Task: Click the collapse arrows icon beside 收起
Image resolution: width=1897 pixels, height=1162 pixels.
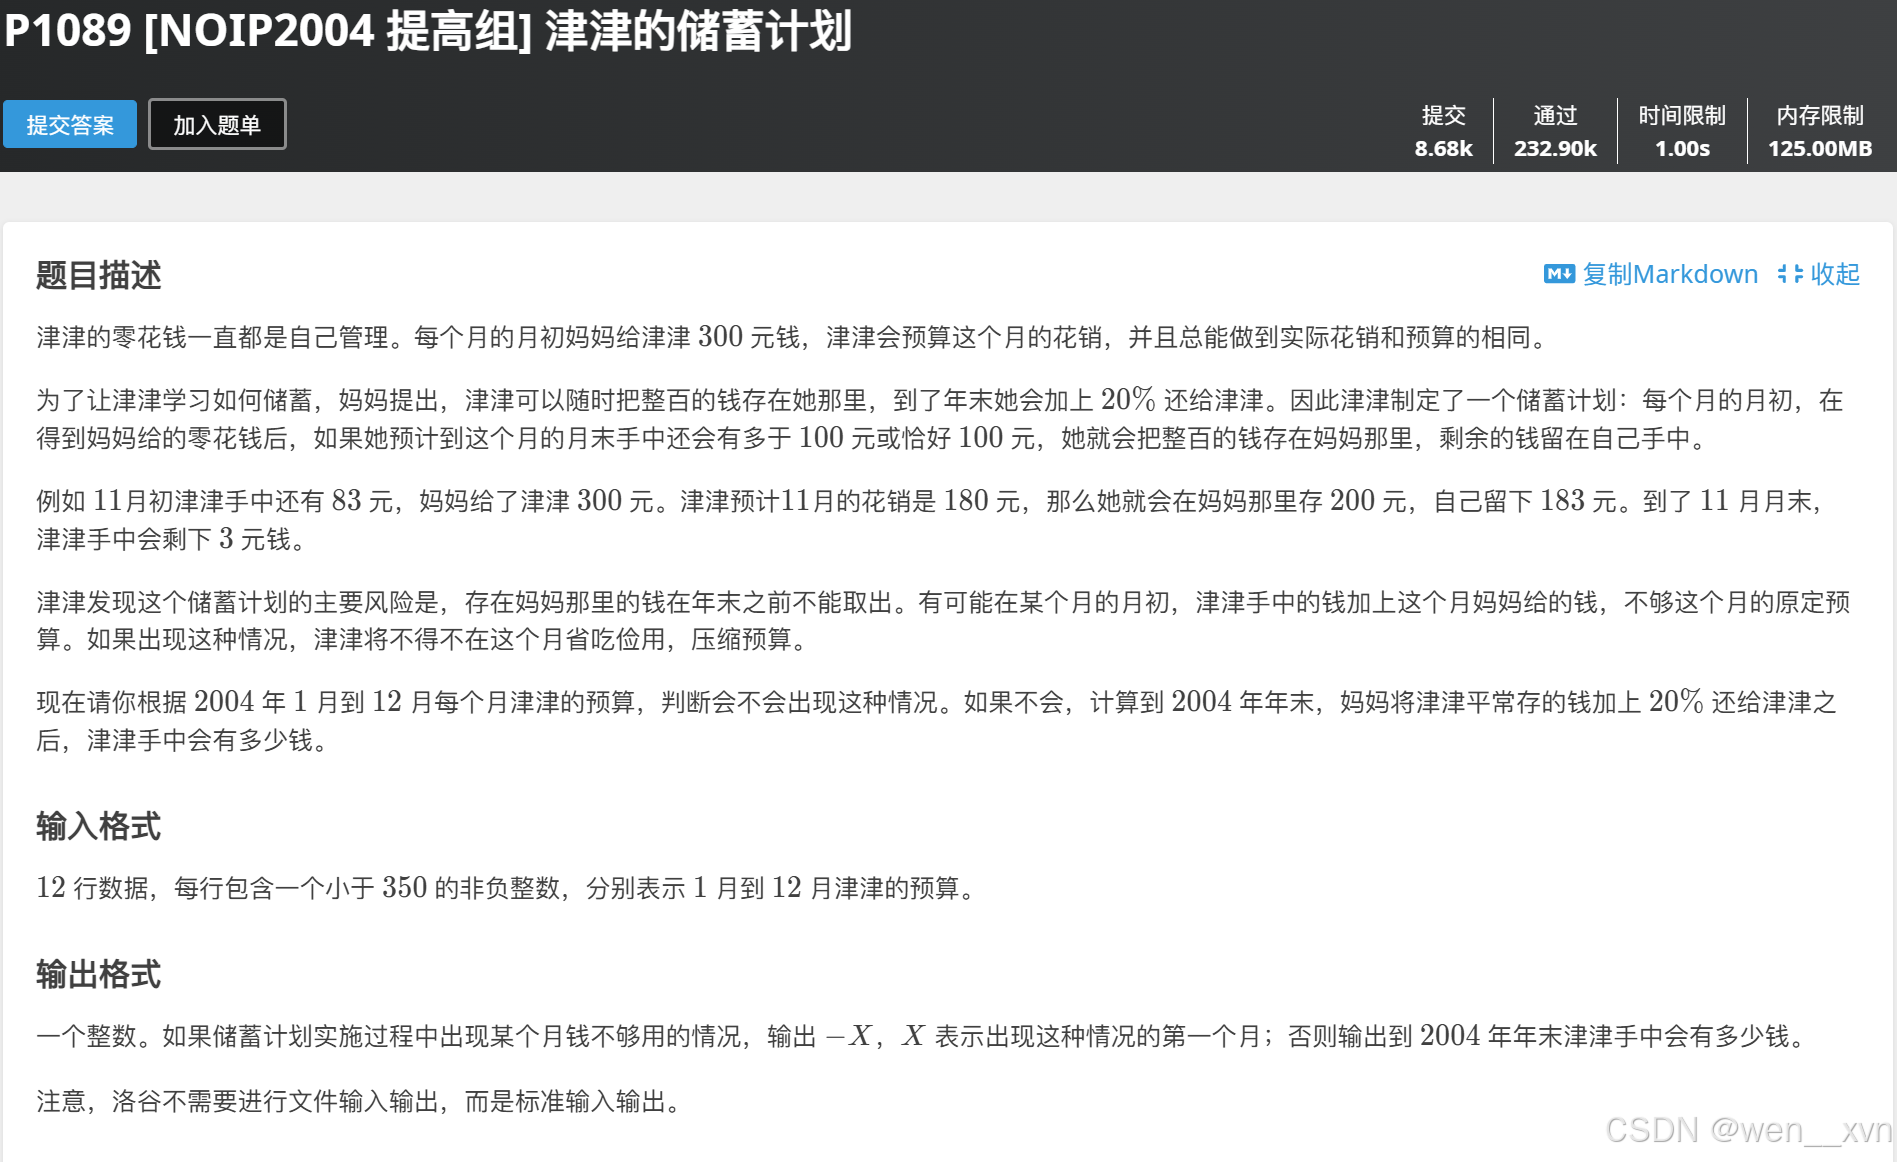Action: (1789, 274)
